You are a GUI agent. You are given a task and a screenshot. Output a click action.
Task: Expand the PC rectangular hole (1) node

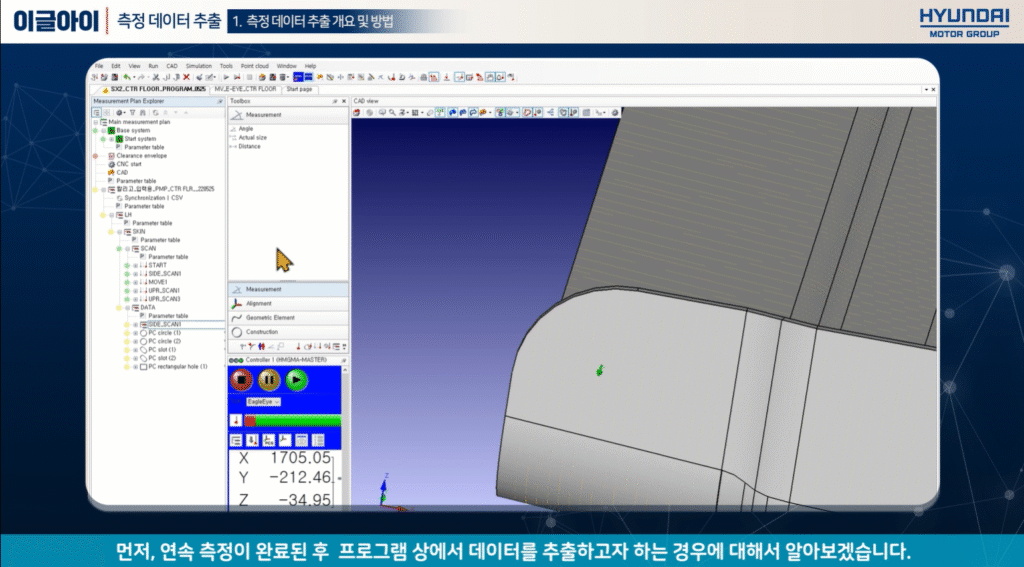[x=136, y=366]
